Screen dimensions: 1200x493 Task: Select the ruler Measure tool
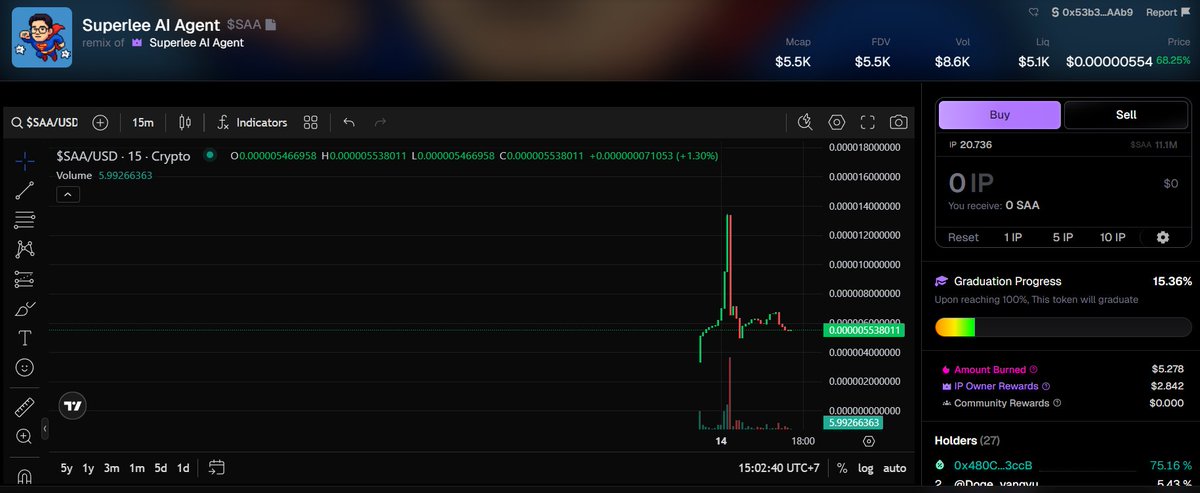coord(25,406)
